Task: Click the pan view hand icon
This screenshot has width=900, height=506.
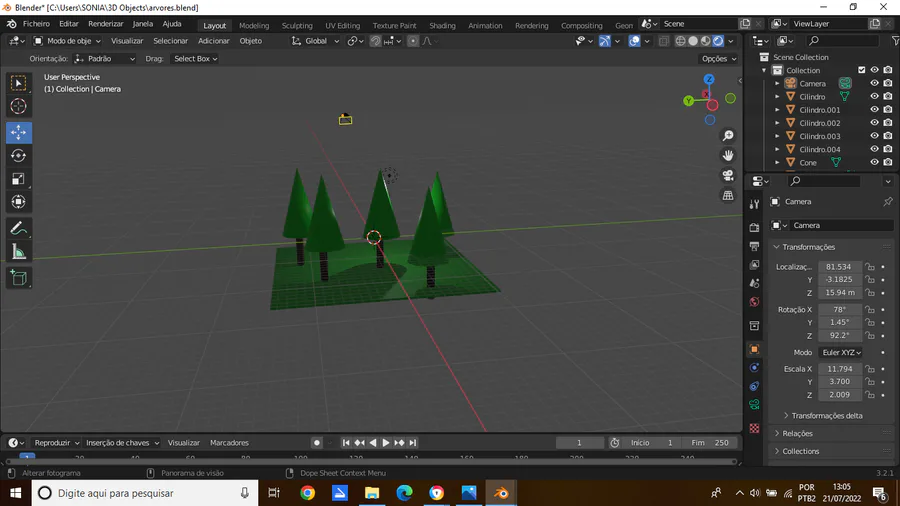Action: 728,155
